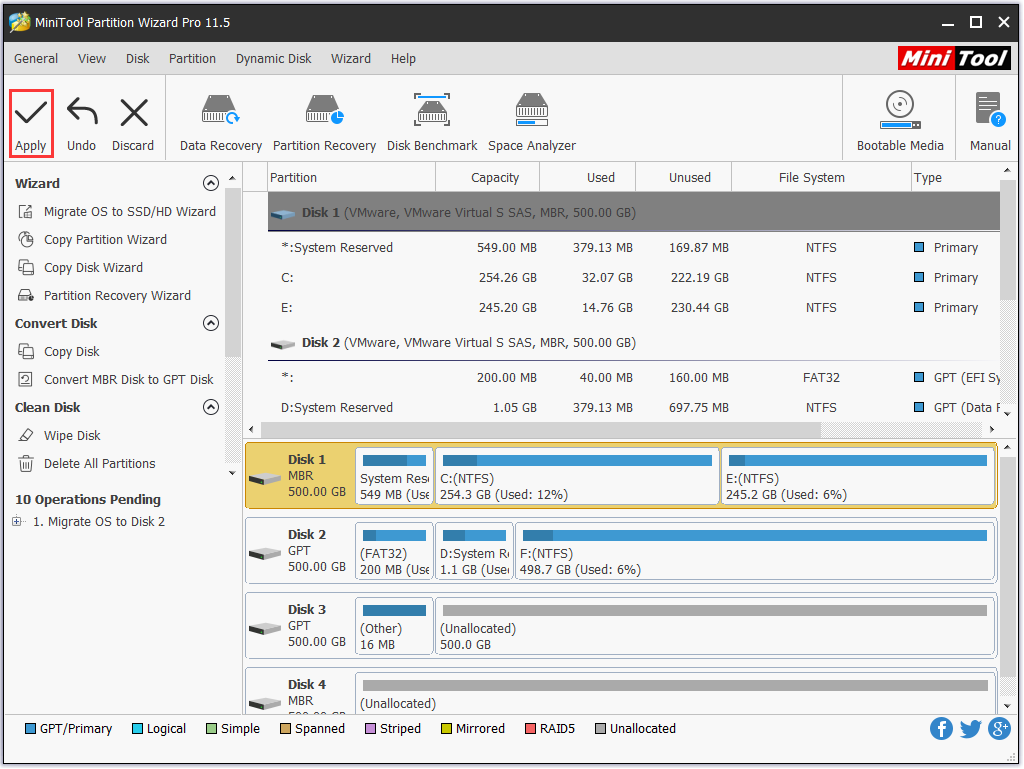This screenshot has height=769, width=1024.
Task: Click the Bootable Media icon
Action: [900, 122]
